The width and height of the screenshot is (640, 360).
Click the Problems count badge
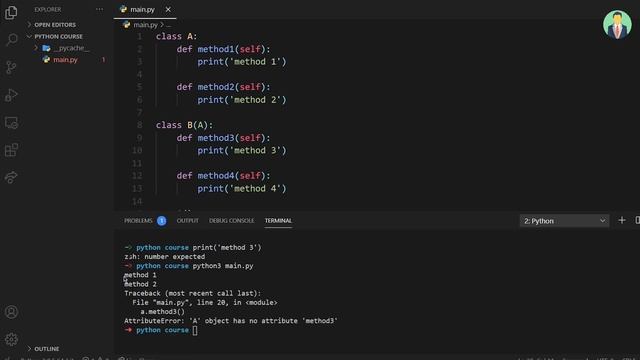tap(162, 220)
